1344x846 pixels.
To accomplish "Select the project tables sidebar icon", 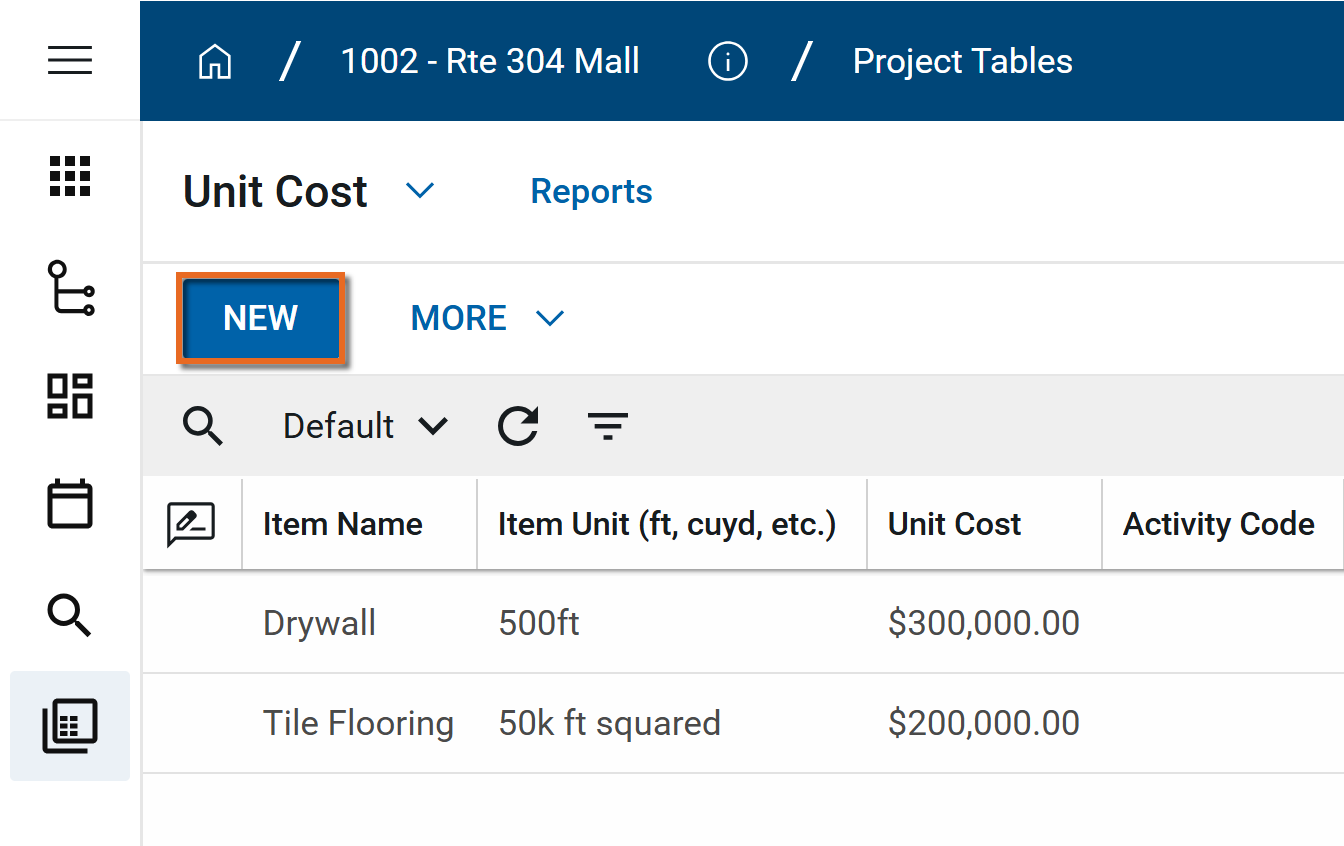I will [x=70, y=725].
